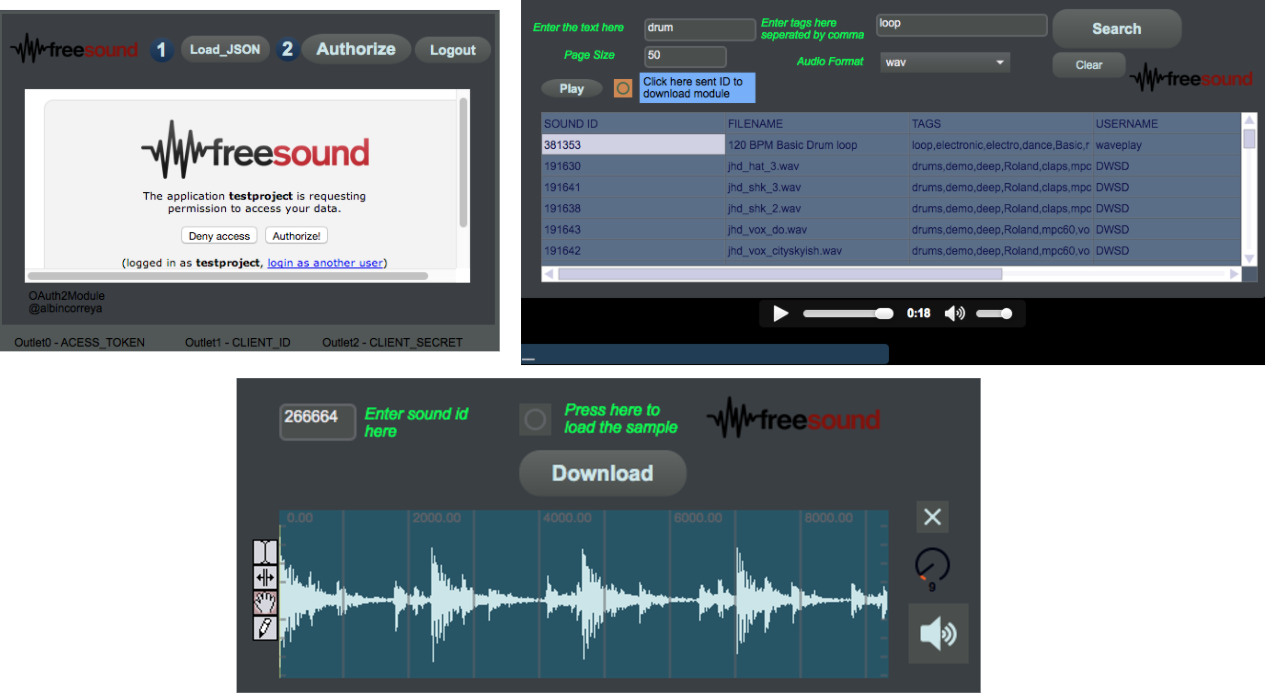Select the waveform hand move tool

pos(265,602)
